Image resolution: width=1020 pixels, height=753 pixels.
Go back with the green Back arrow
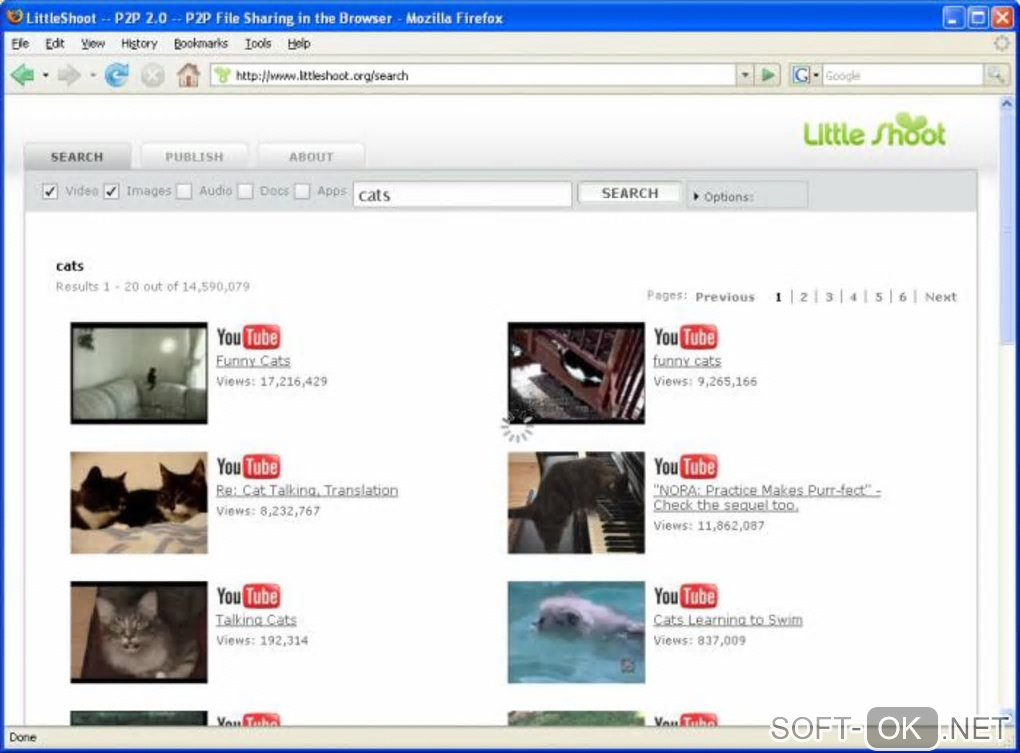(23, 75)
